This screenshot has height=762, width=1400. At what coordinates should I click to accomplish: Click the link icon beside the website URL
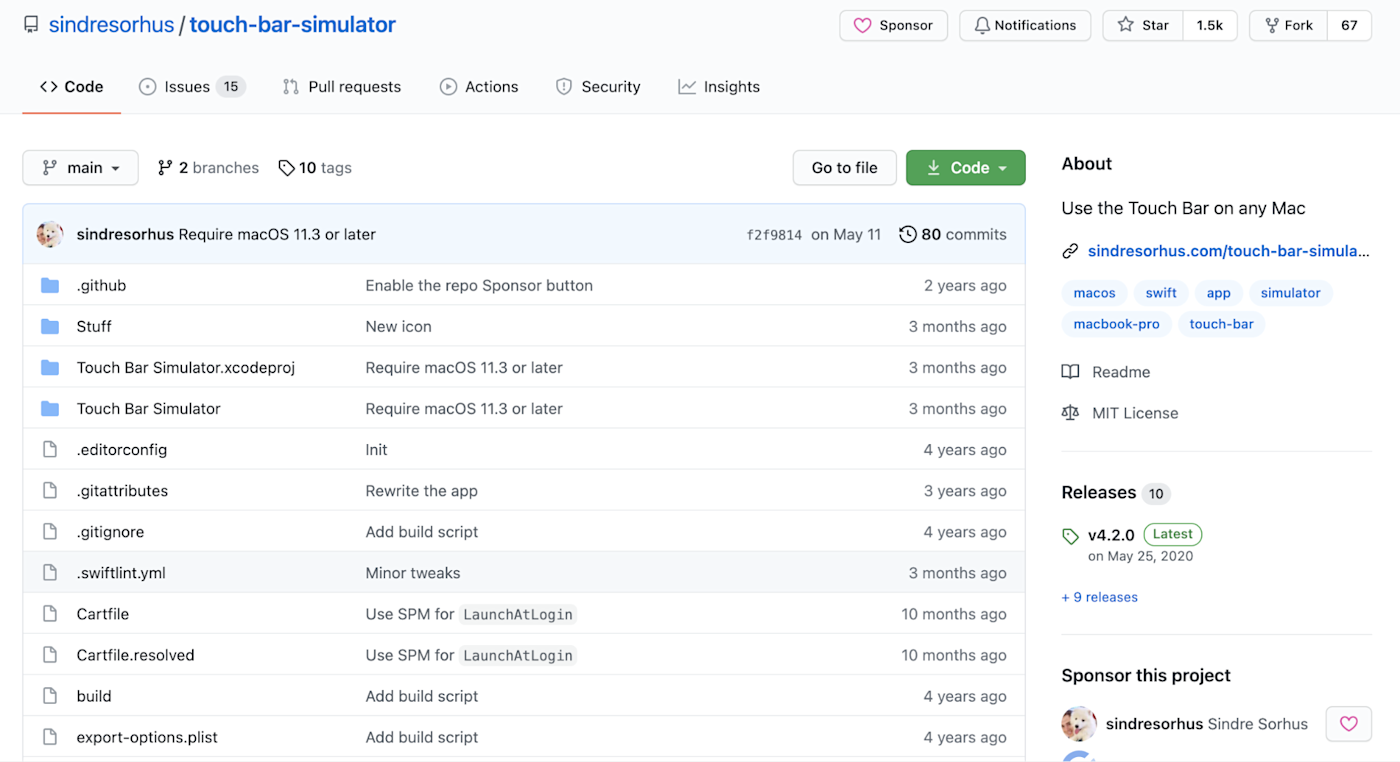[1070, 251]
